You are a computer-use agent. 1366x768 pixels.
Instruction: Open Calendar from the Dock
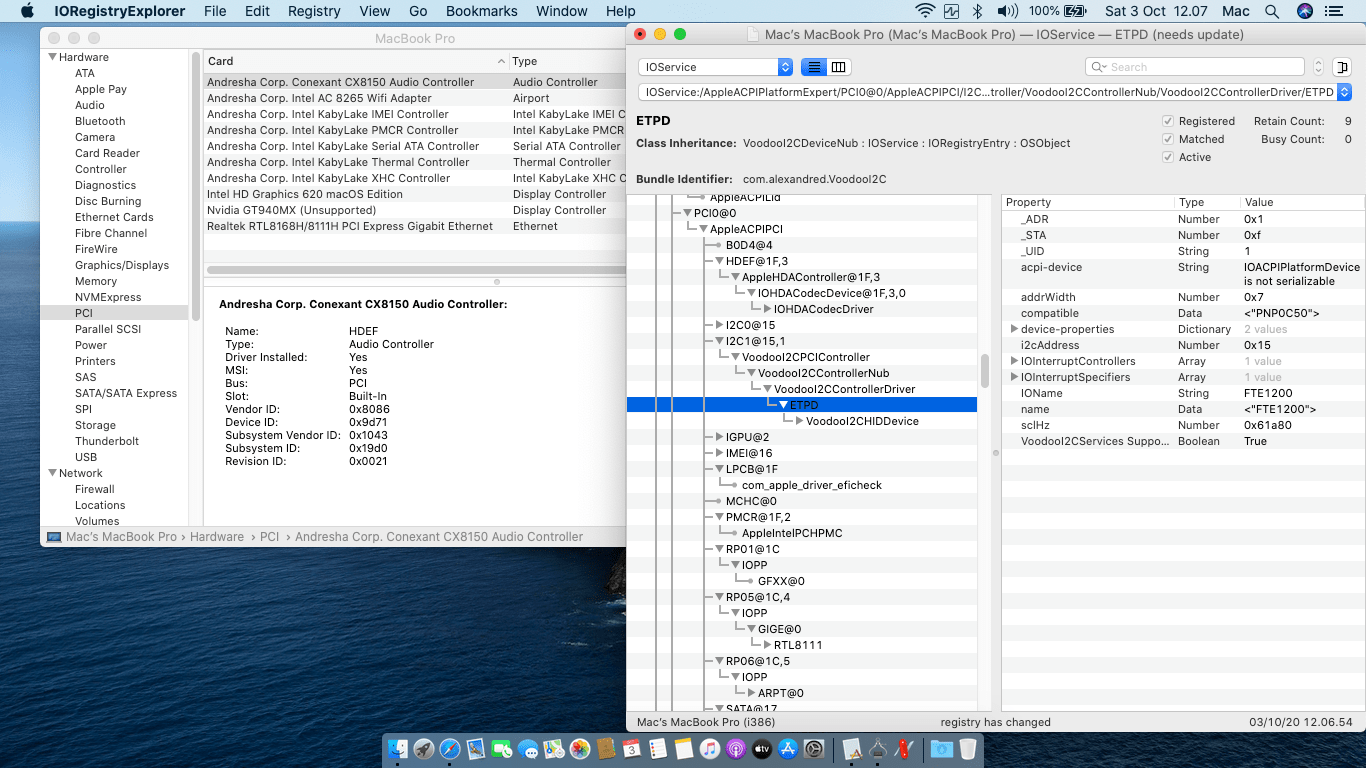tap(632, 748)
